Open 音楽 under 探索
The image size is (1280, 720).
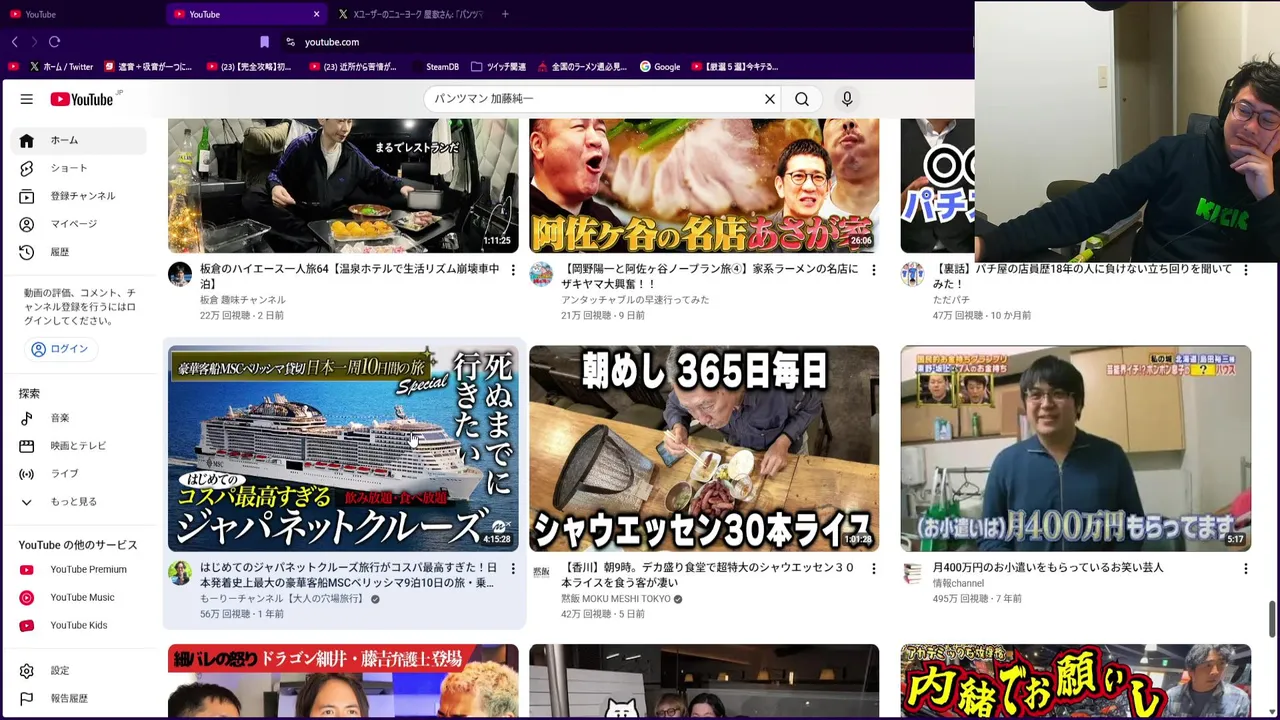pyautogui.click(x=78, y=418)
